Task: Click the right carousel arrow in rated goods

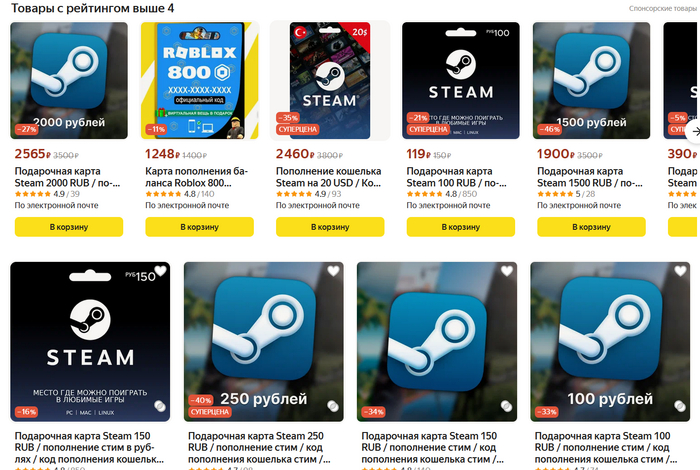Action: [694, 132]
